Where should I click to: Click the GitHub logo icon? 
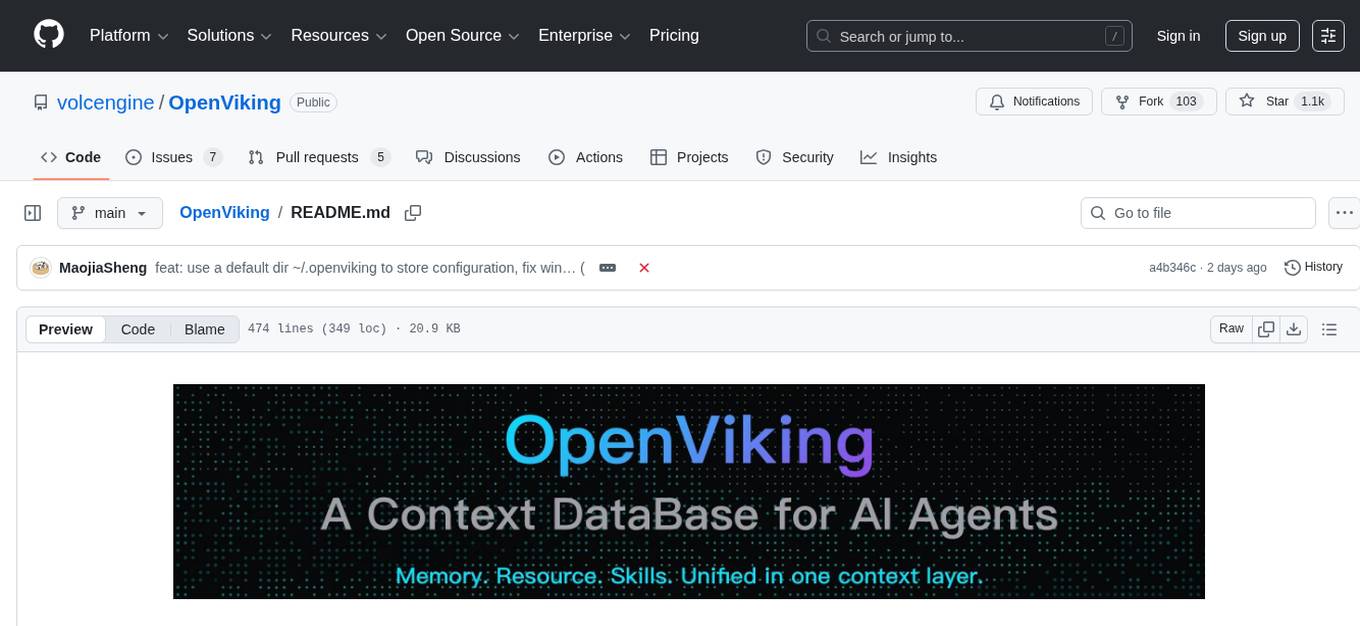pyautogui.click(x=48, y=35)
